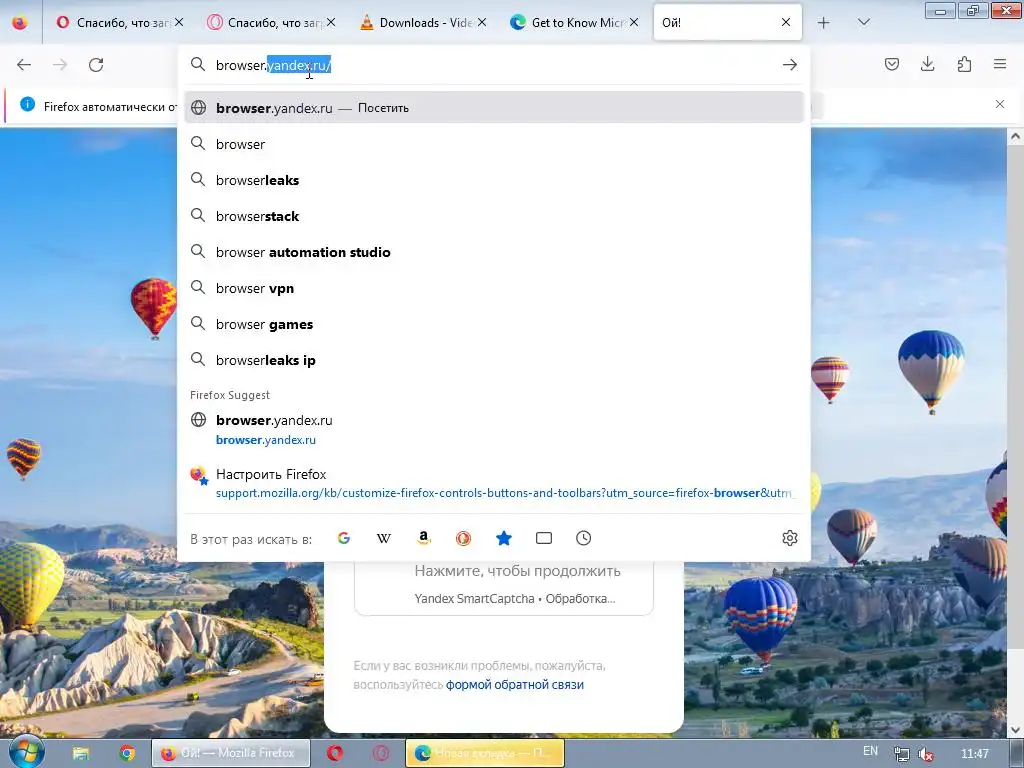Image resolution: width=1024 pixels, height=768 pixels.
Task: Switch to the Edge taskbar window
Action: [x=485, y=753]
